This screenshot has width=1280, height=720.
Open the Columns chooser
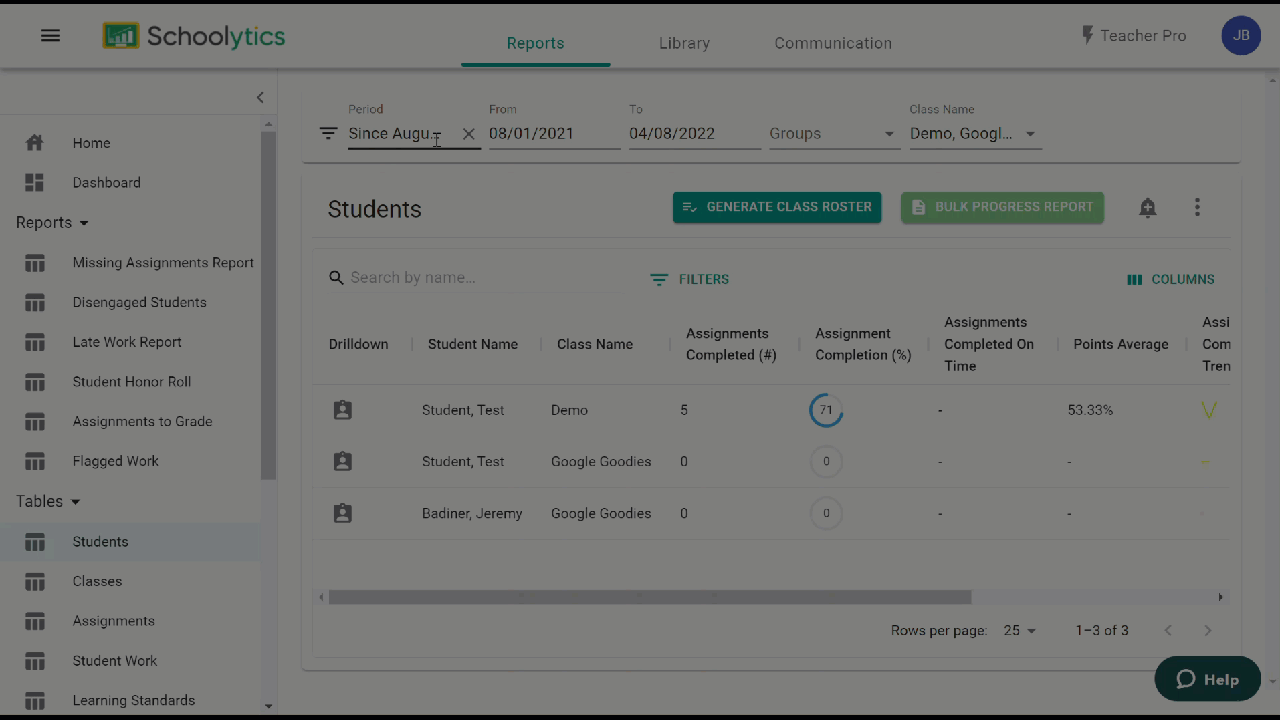pyautogui.click(x=1171, y=280)
